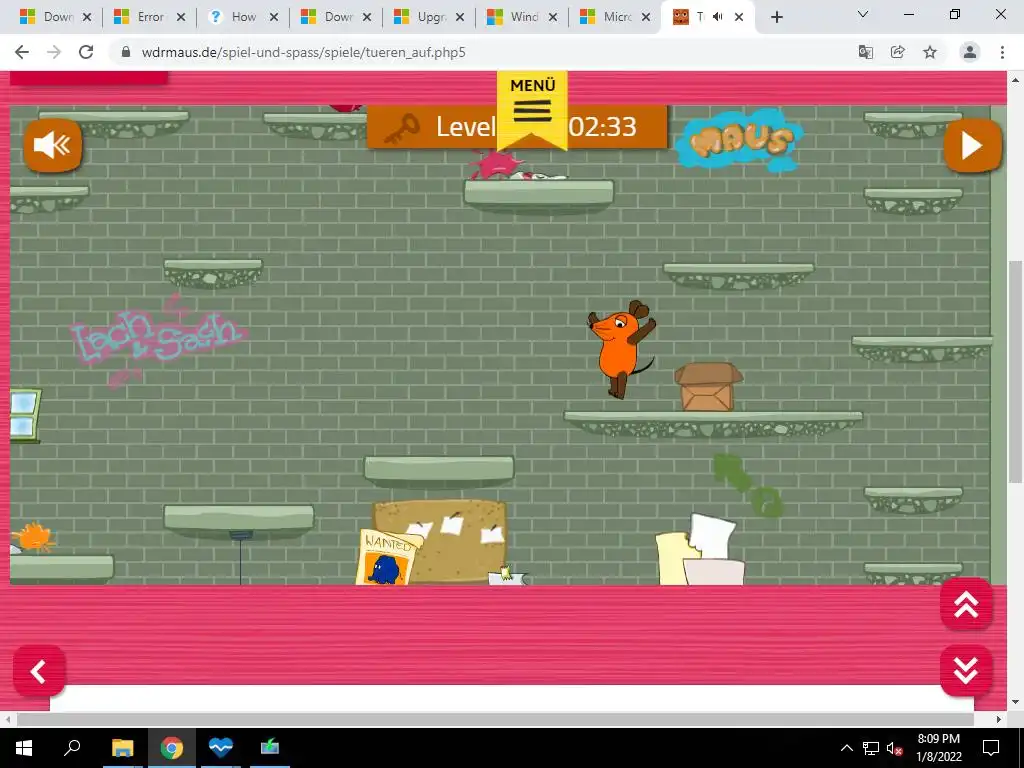Switch to the Micr tab
The image size is (1024, 768).
coord(616,17)
